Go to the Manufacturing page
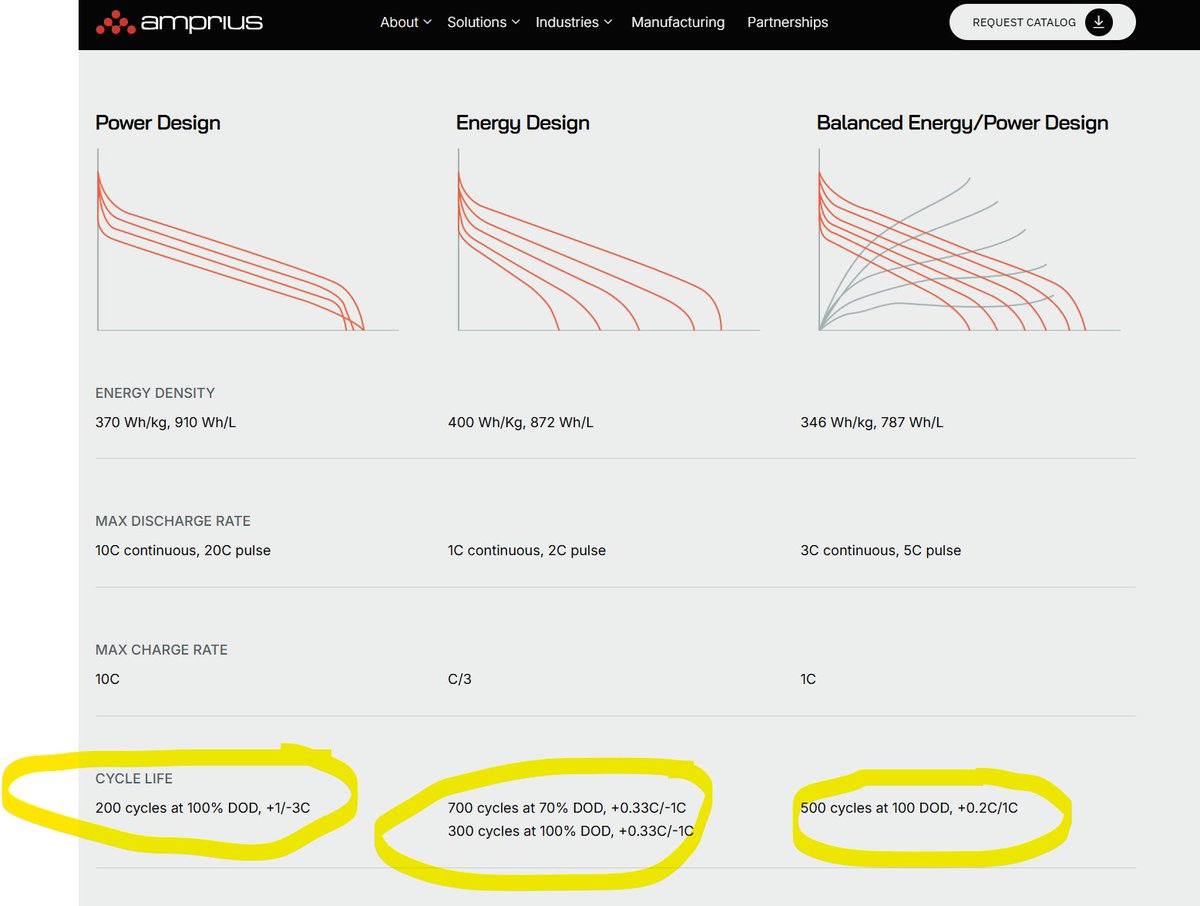Screen dimensions: 1200x906 click(678, 22)
